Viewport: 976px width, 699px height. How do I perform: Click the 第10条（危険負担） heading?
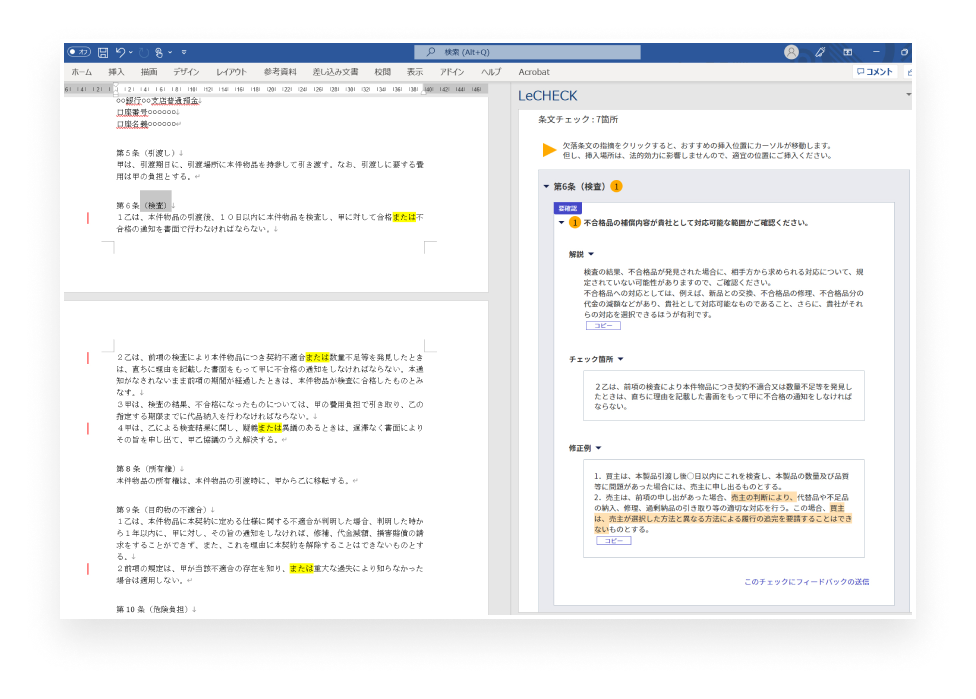[152, 609]
